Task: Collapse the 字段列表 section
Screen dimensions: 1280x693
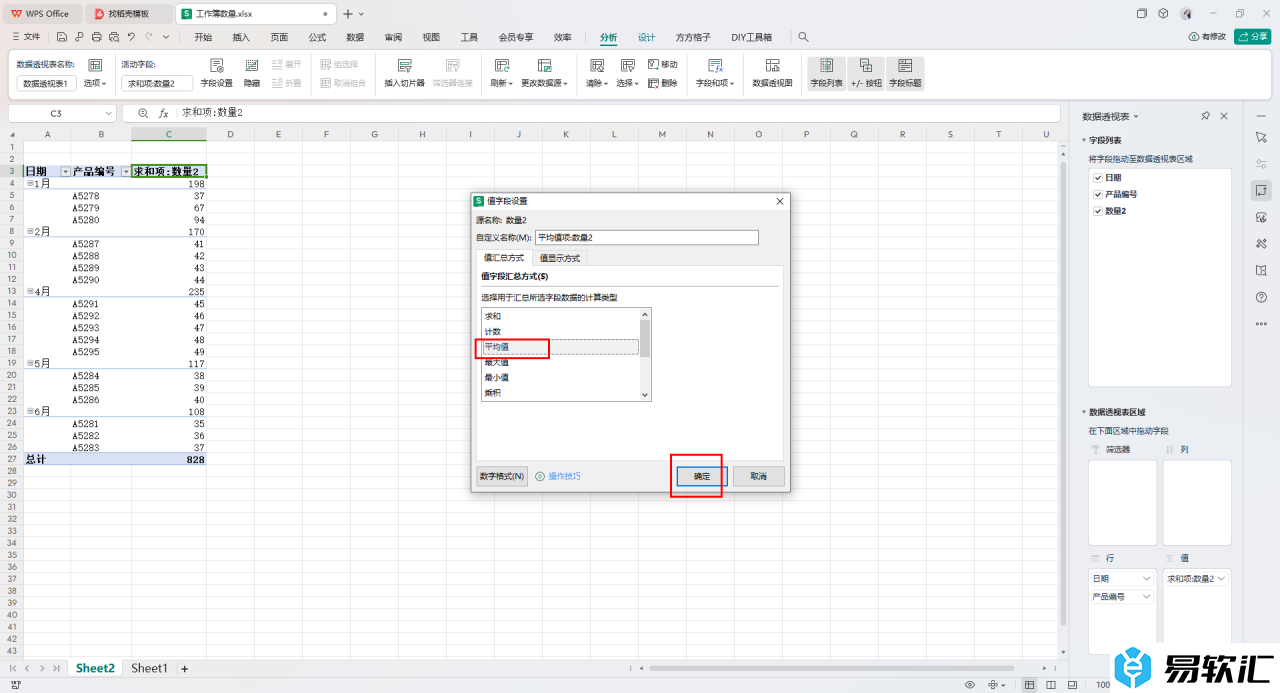Action: 1084,141
